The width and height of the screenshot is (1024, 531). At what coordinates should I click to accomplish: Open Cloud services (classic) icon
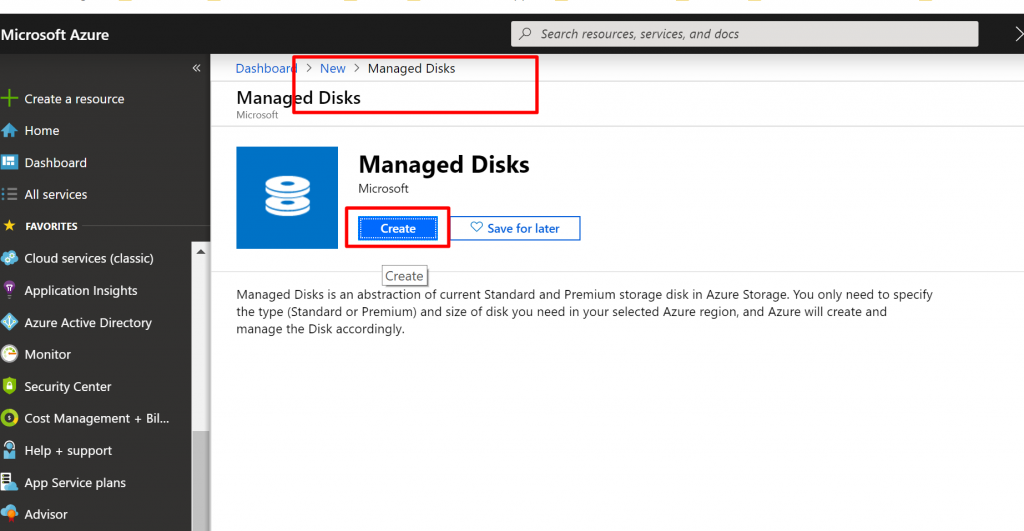point(10,259)
